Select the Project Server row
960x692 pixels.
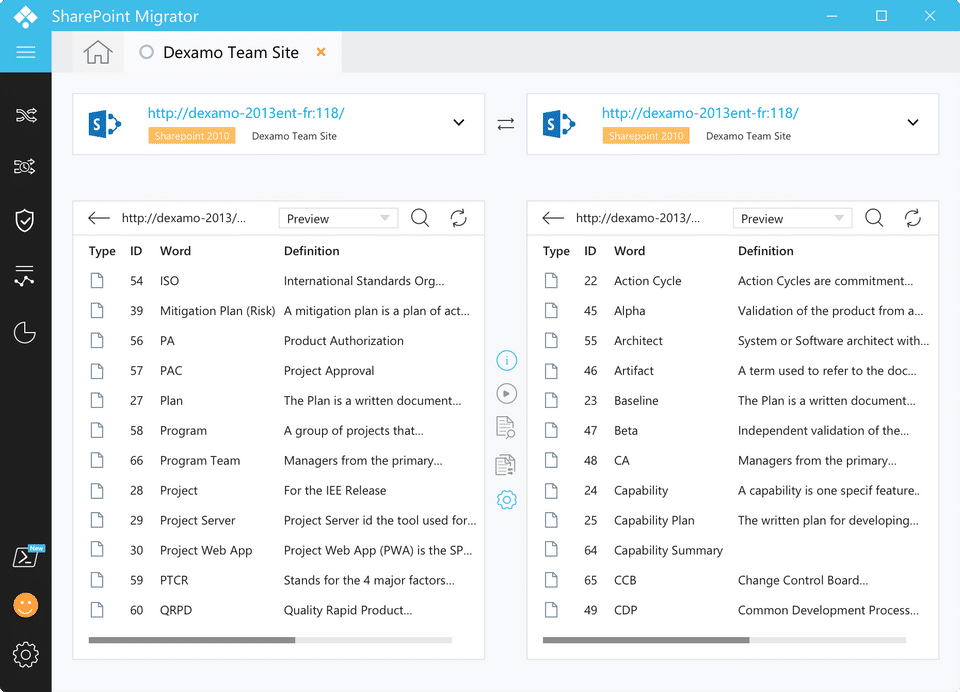279,521
